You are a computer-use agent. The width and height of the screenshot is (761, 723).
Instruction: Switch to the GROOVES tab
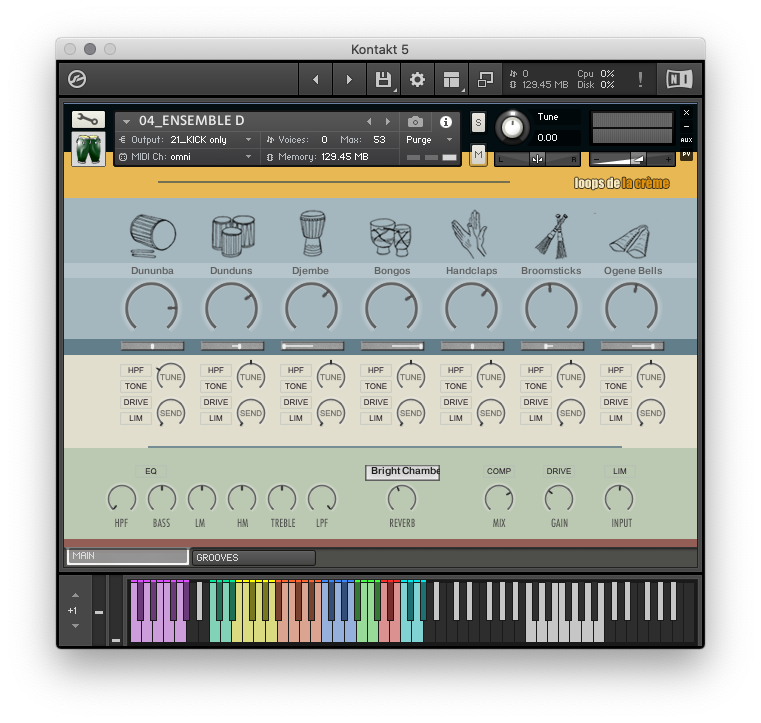click(254, 558)
